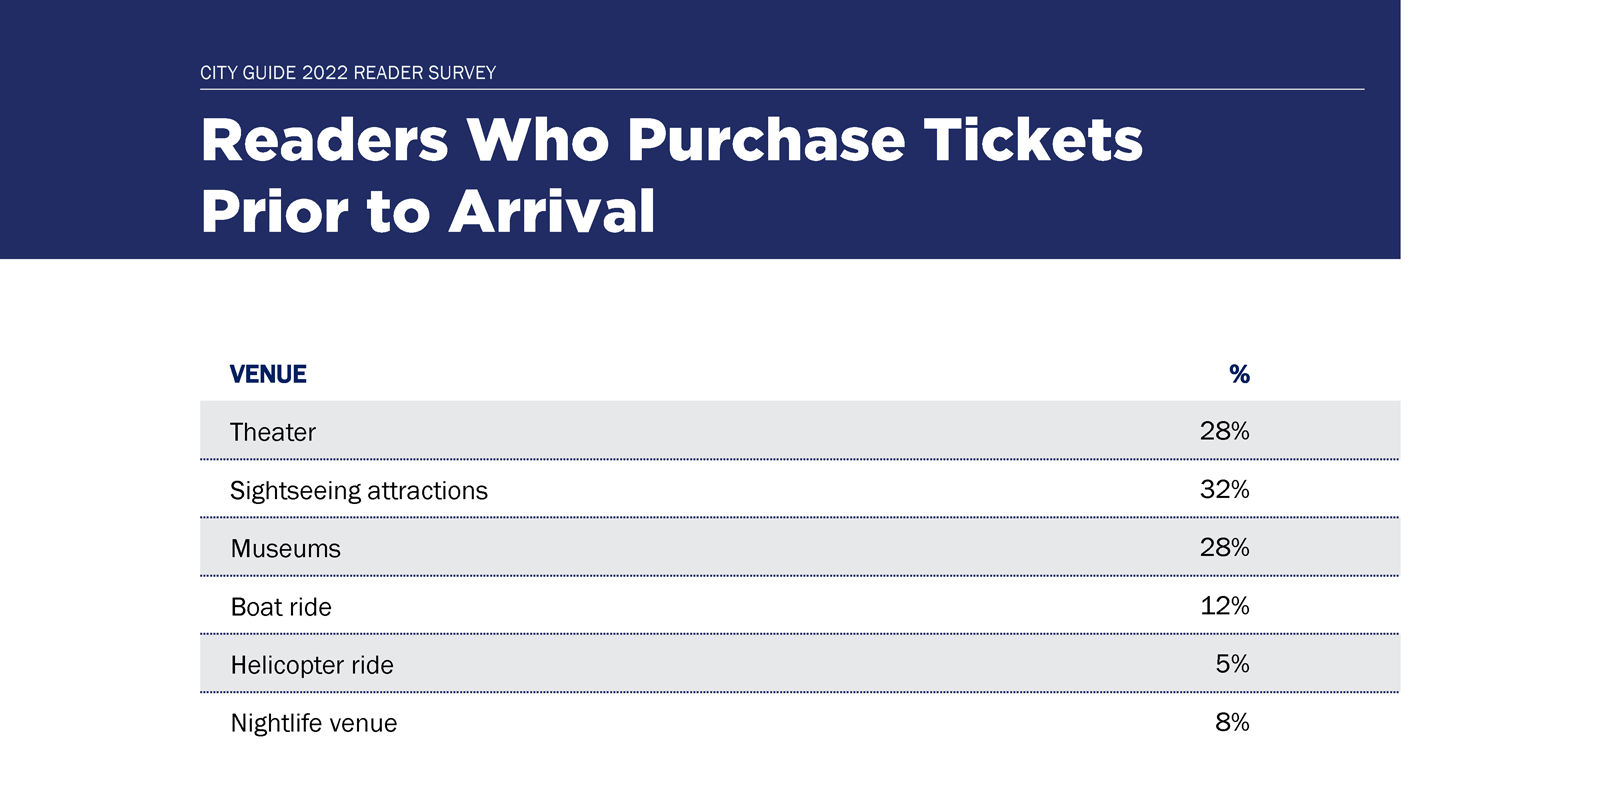Click the white line under the survey subtitle

click(x=782, y=89)
